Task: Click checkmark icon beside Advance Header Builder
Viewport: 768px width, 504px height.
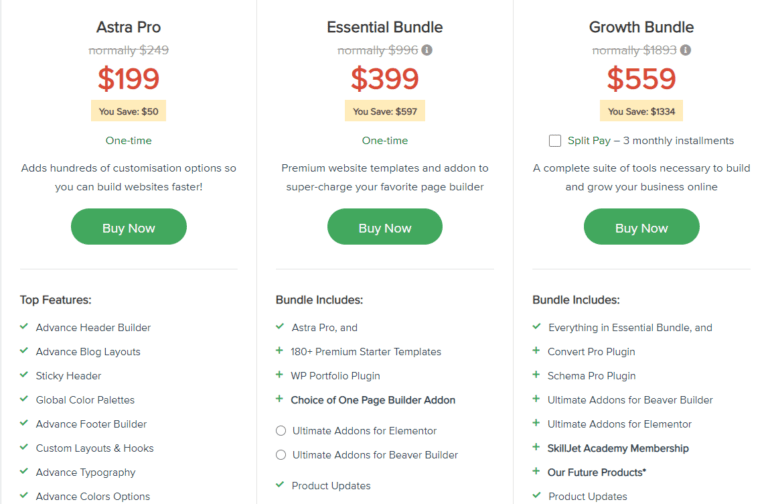Action: pos(24,327)
